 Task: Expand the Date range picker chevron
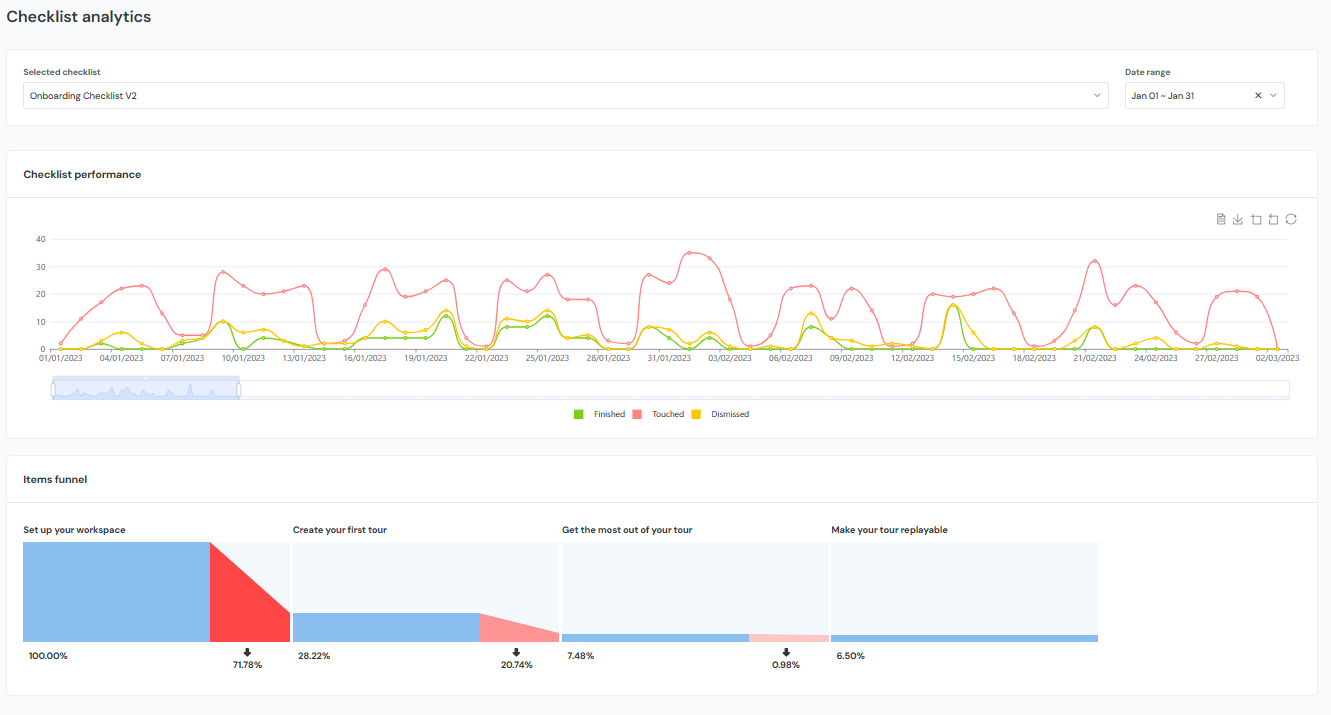click(x=1274, y=95)
